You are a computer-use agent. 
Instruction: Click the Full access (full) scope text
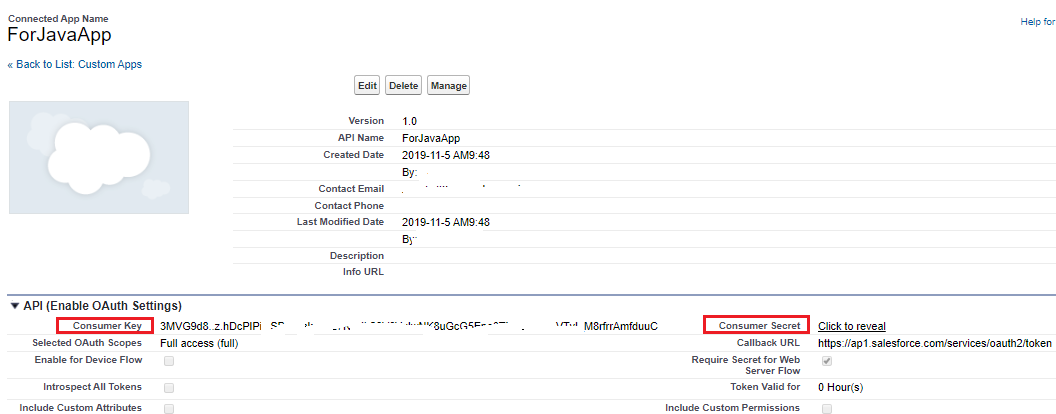point(199,343)
